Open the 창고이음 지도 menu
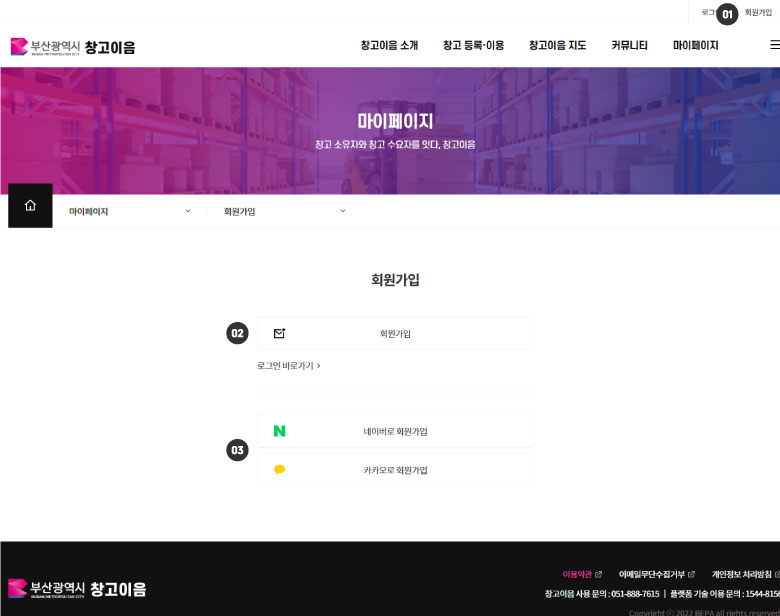 pos(557,45)
